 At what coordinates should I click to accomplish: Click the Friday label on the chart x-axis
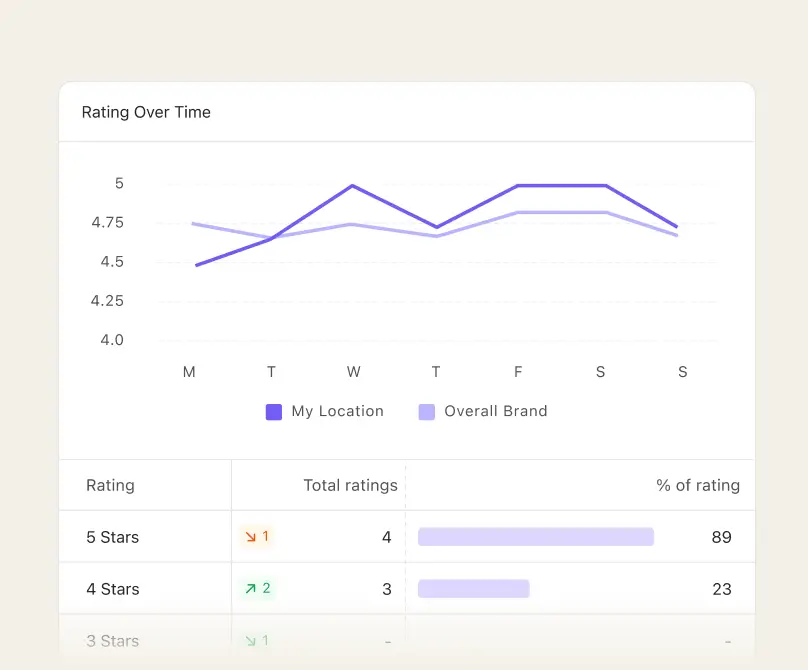coord(518,371)
